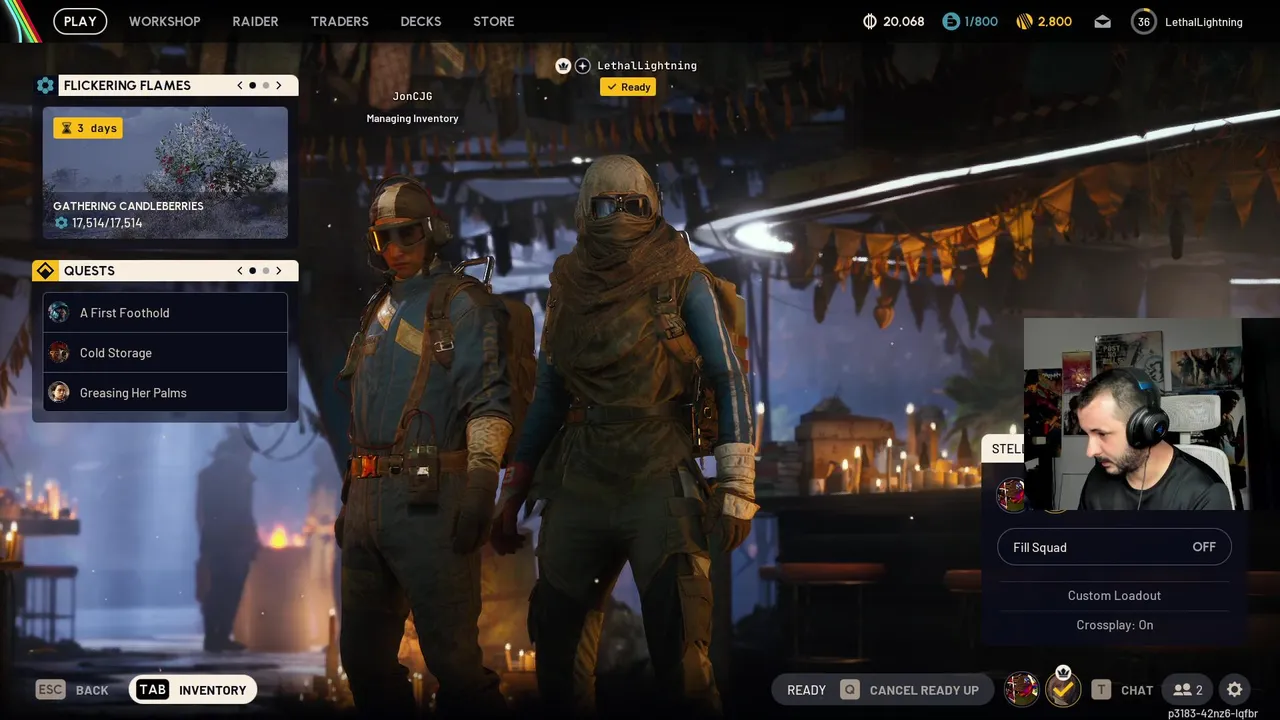Screen dimensions: 1280x720
Task: Select the first squad member avatar at bottom
Action: tap(1021, 689)
